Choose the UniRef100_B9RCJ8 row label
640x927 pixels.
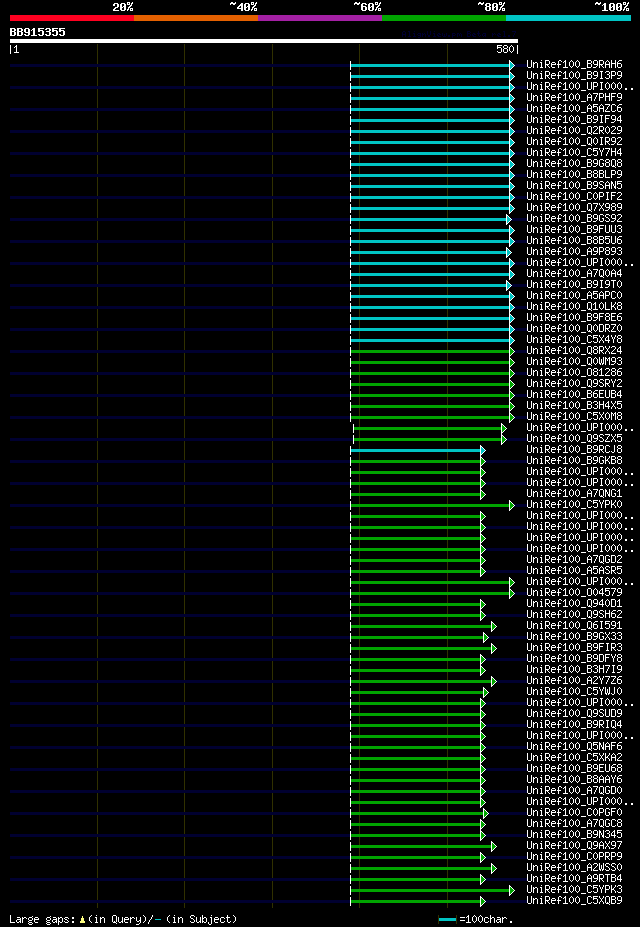(574, 450)
